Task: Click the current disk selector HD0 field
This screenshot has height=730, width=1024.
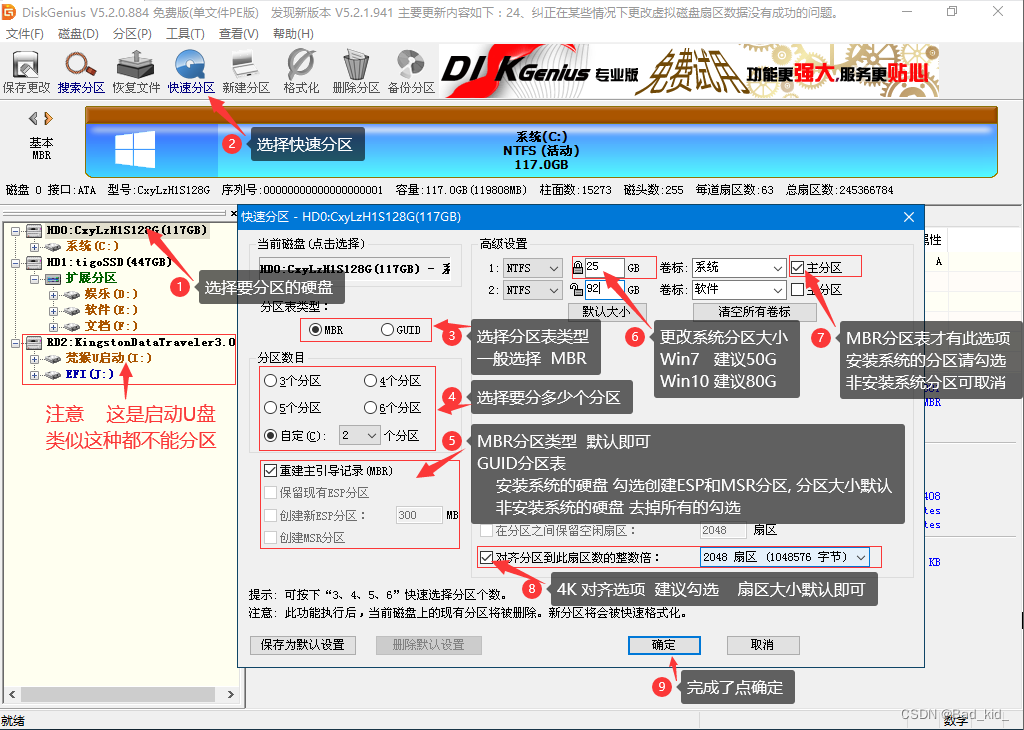Action: [355, 268]
